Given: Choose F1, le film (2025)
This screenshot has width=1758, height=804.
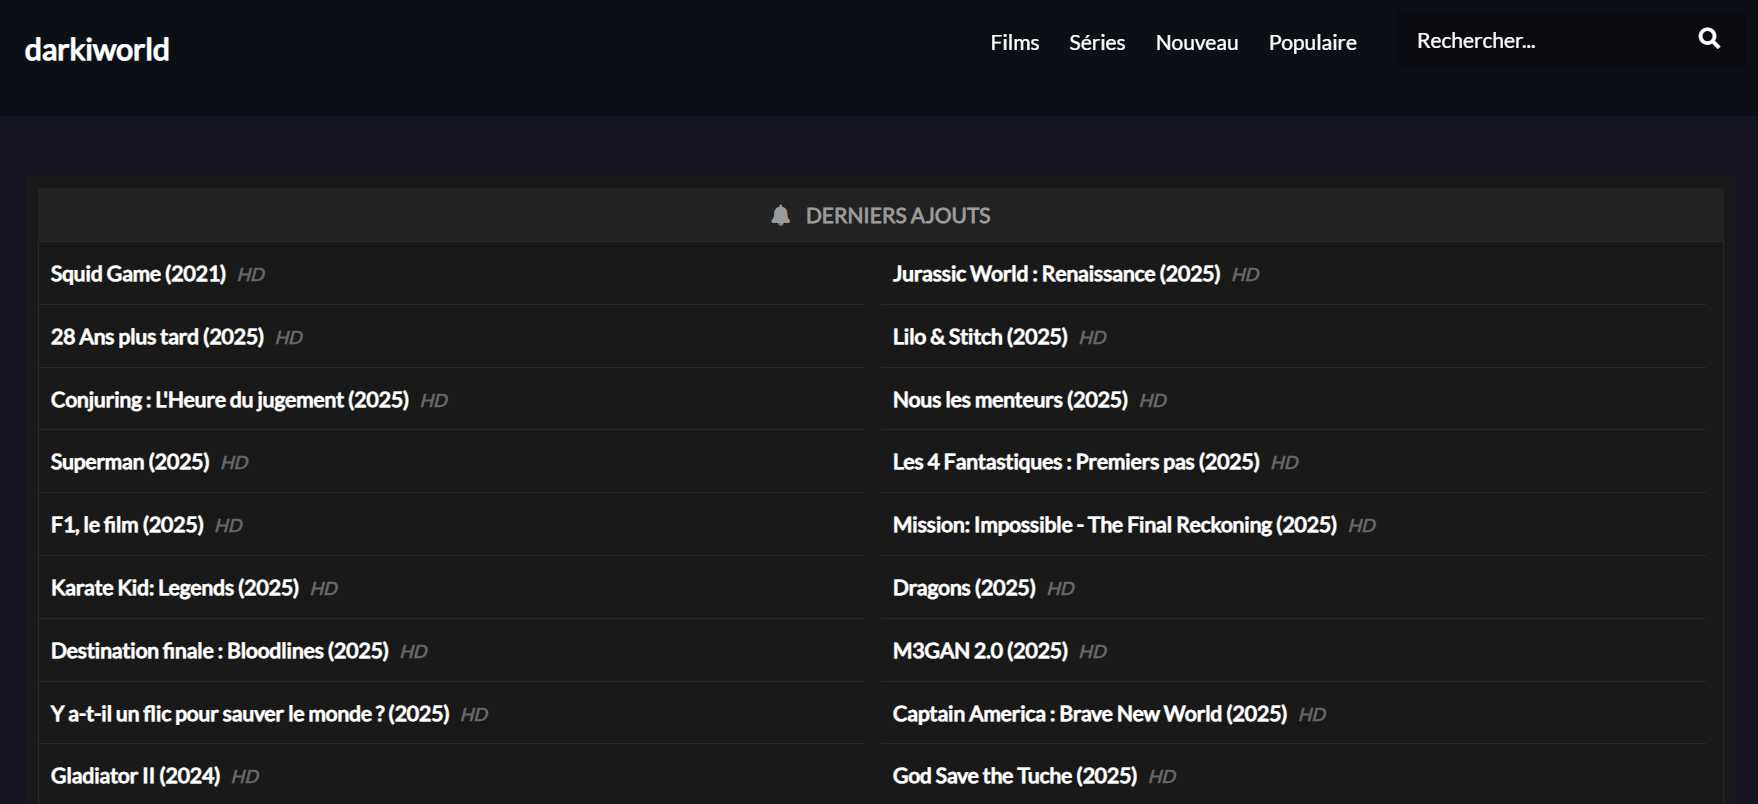Looking at the screenshot, I should click(x=127, y=525).
